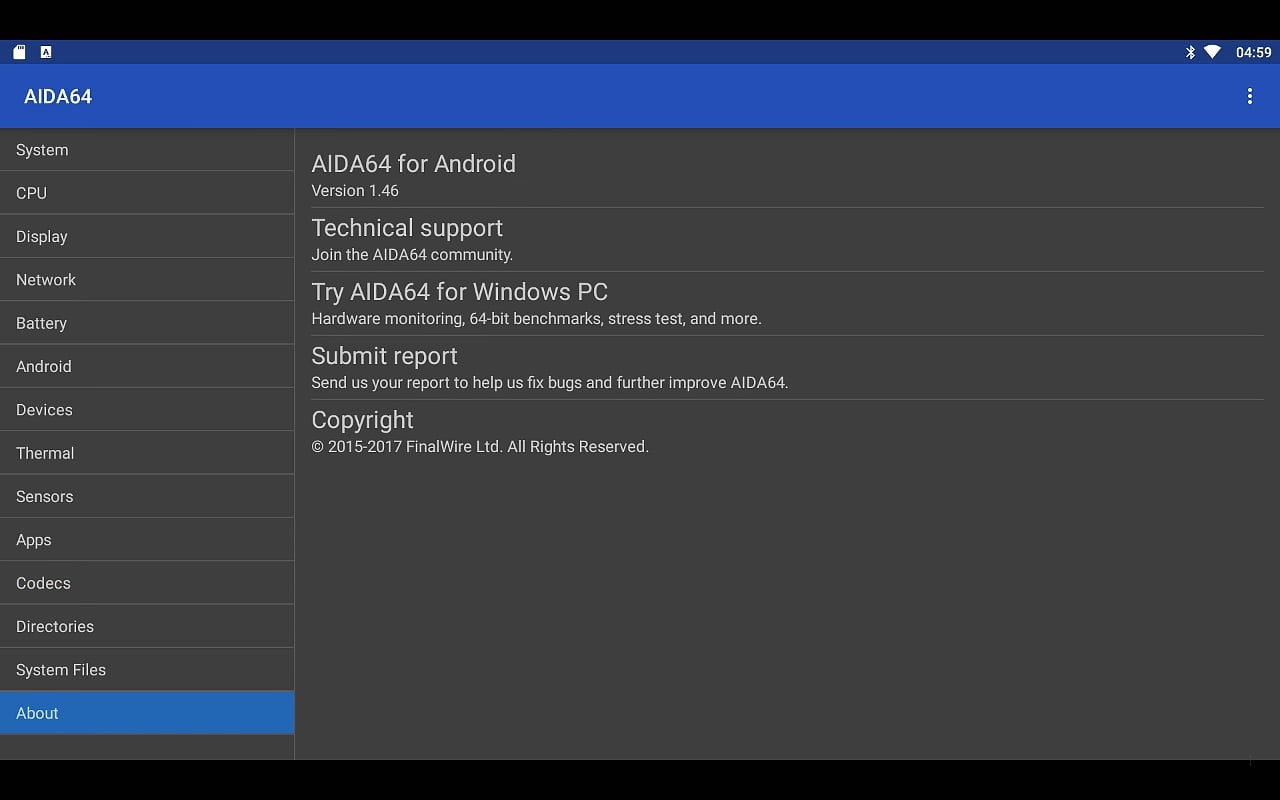Show installed Apps section
Viewport: 1280px width, 800px height.
point(147,540)
